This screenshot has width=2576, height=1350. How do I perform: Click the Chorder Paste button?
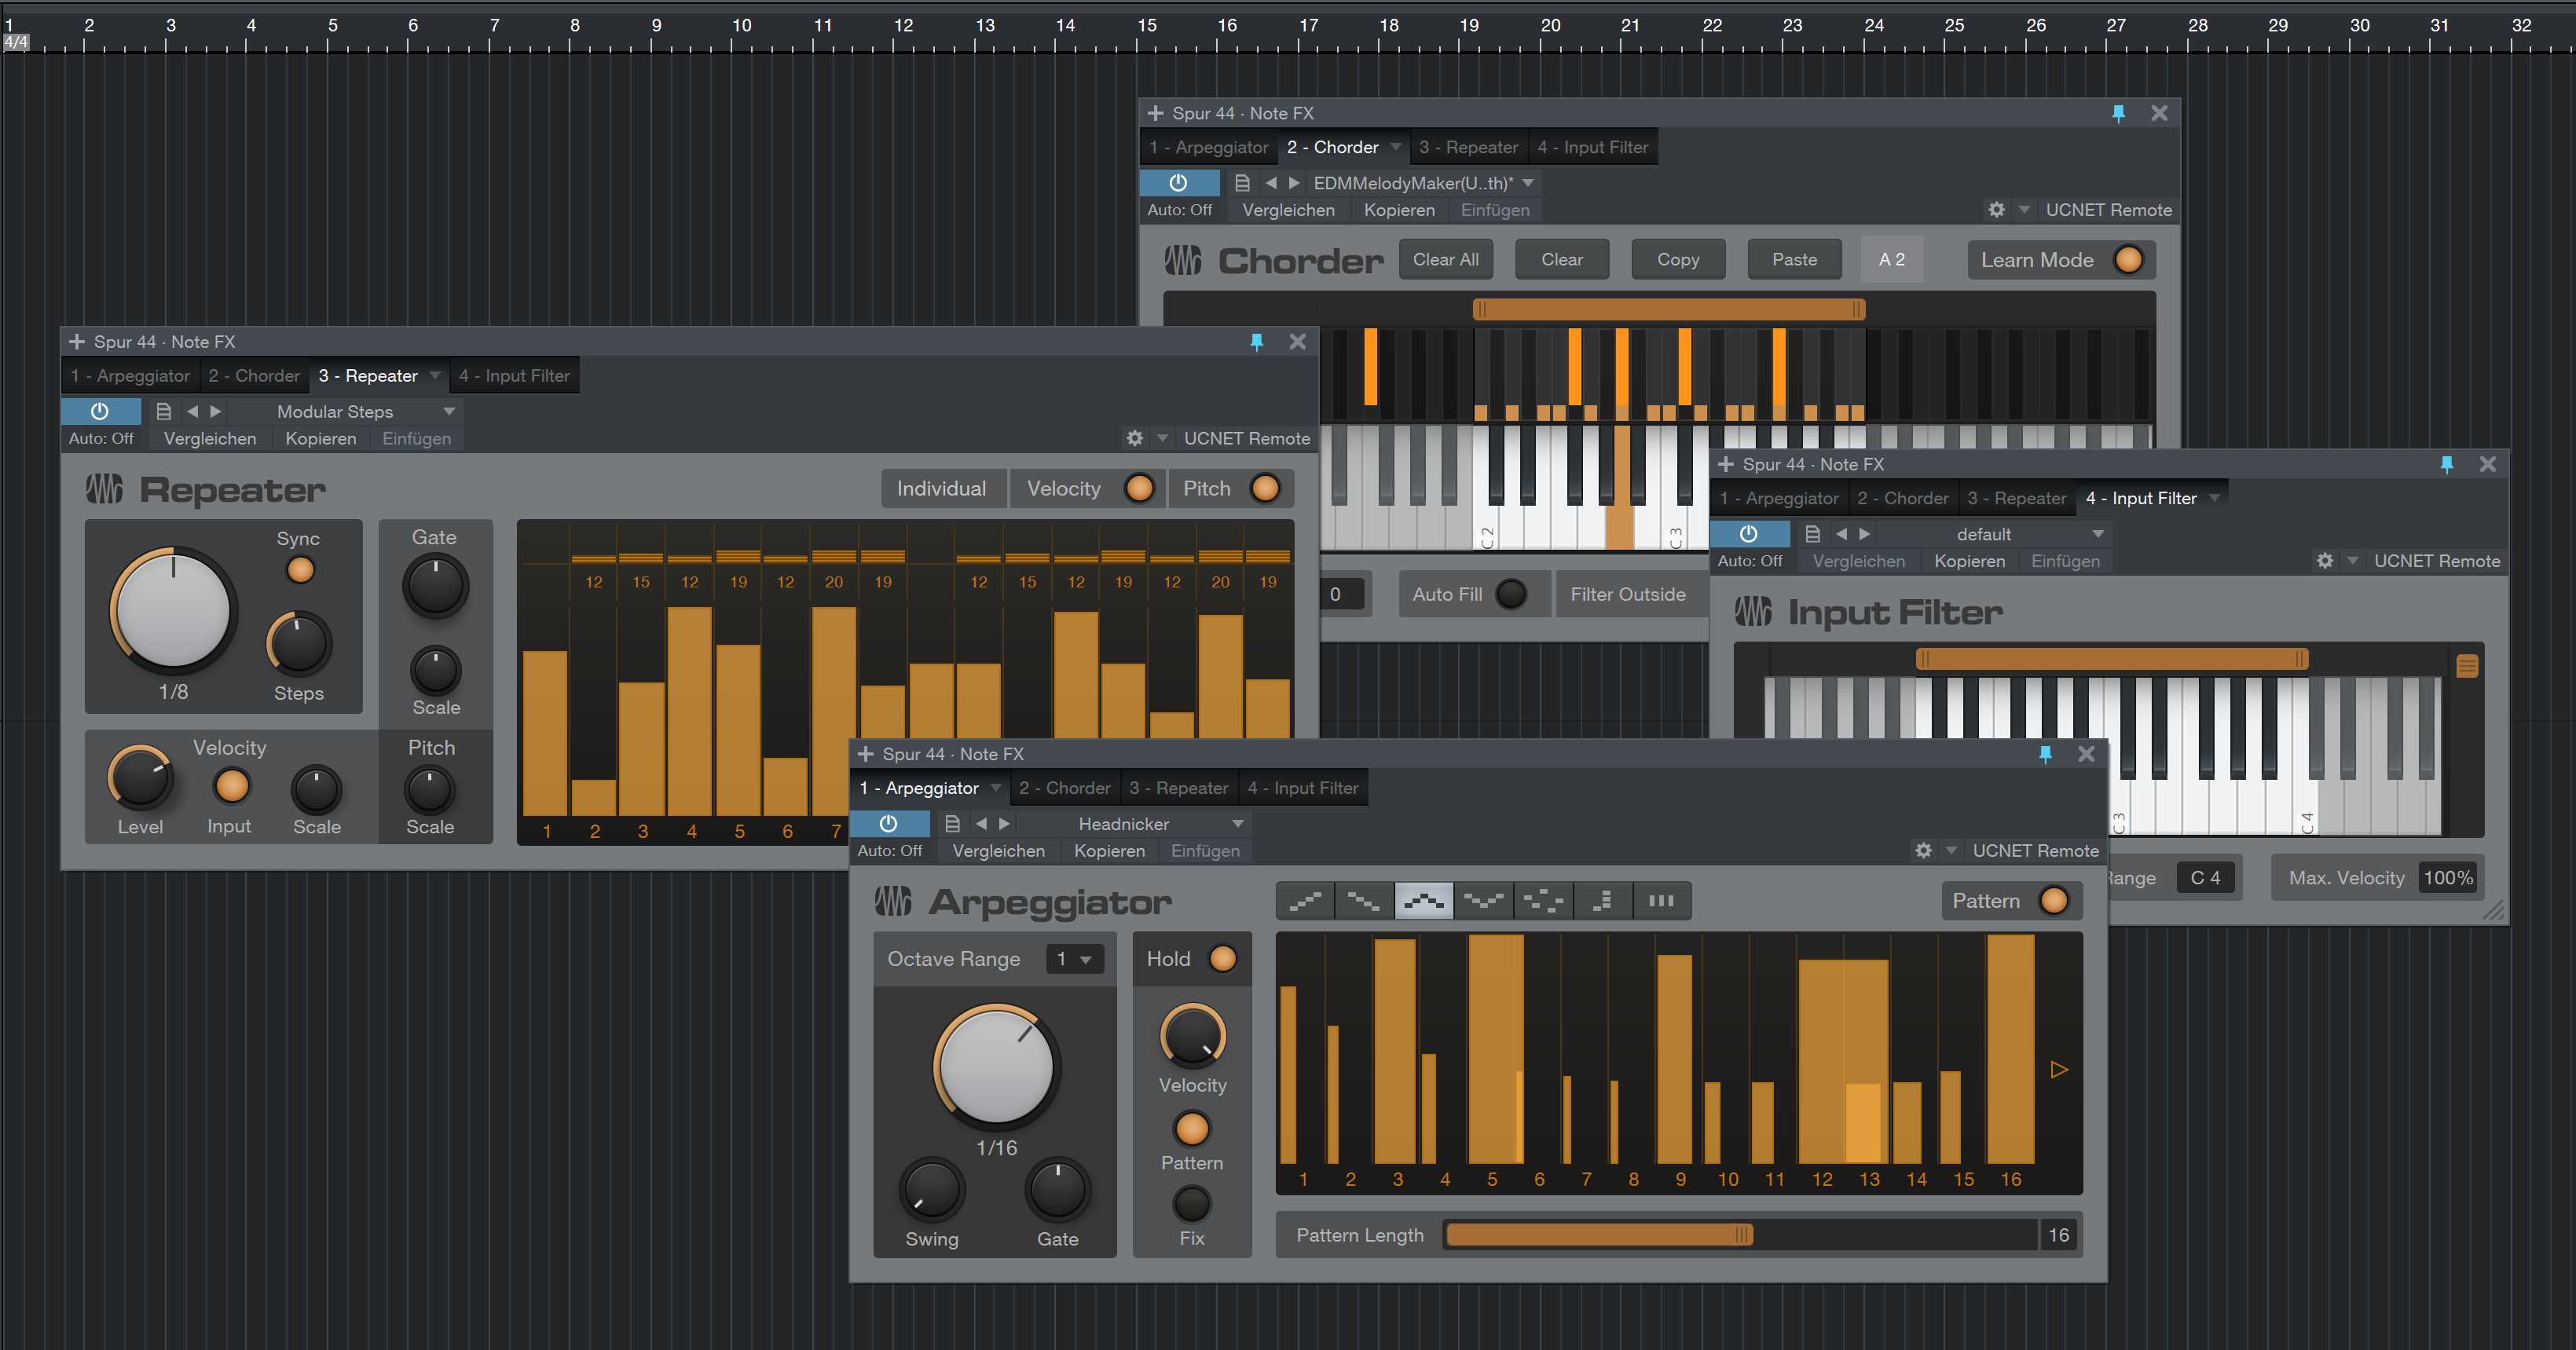point(1794,260)
